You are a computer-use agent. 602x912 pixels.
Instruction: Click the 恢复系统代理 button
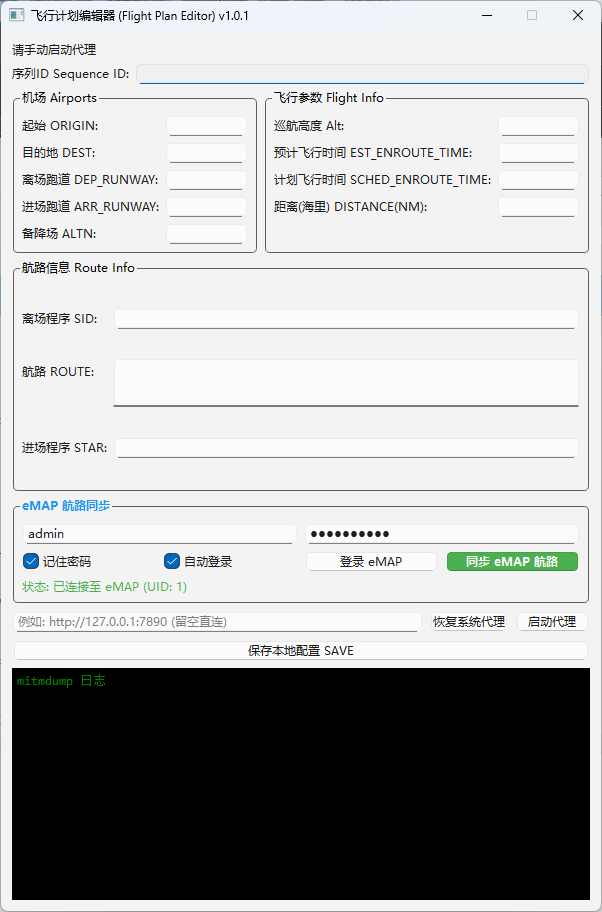coord(469,622)
